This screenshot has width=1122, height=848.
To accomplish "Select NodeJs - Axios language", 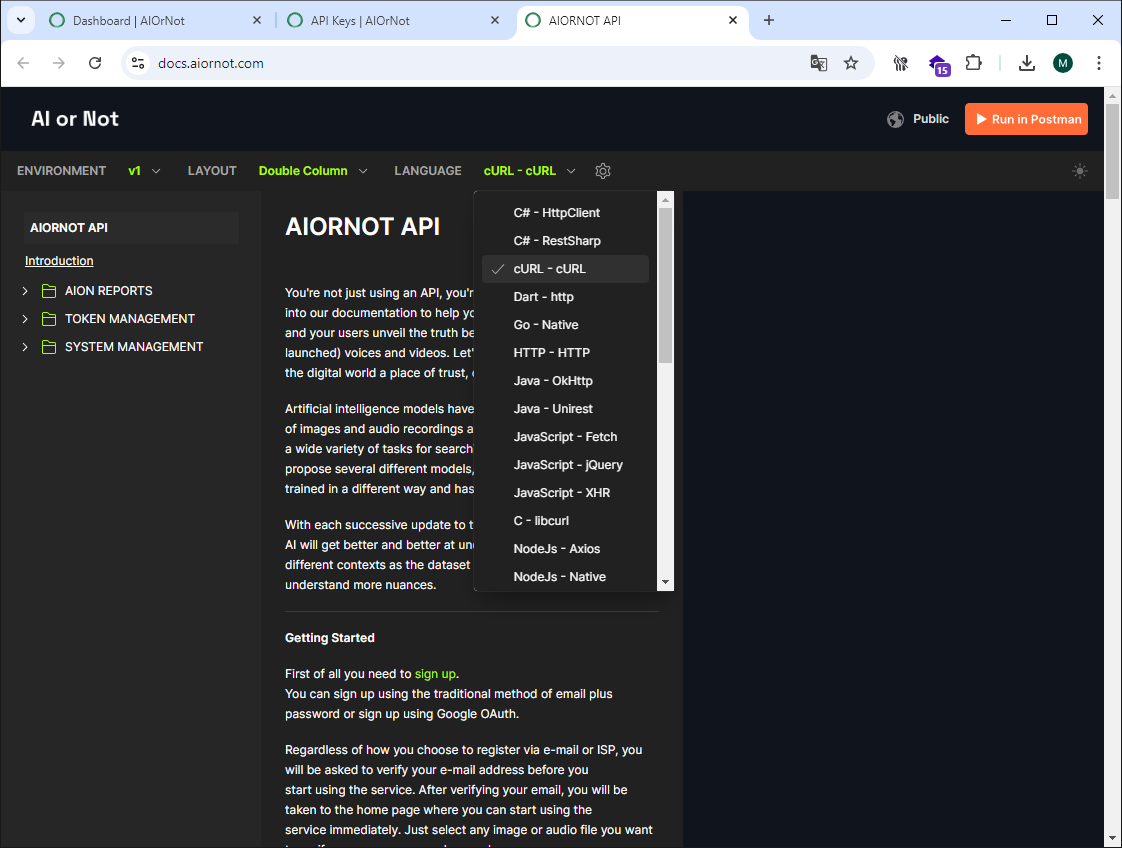I will tap(565, 548).
